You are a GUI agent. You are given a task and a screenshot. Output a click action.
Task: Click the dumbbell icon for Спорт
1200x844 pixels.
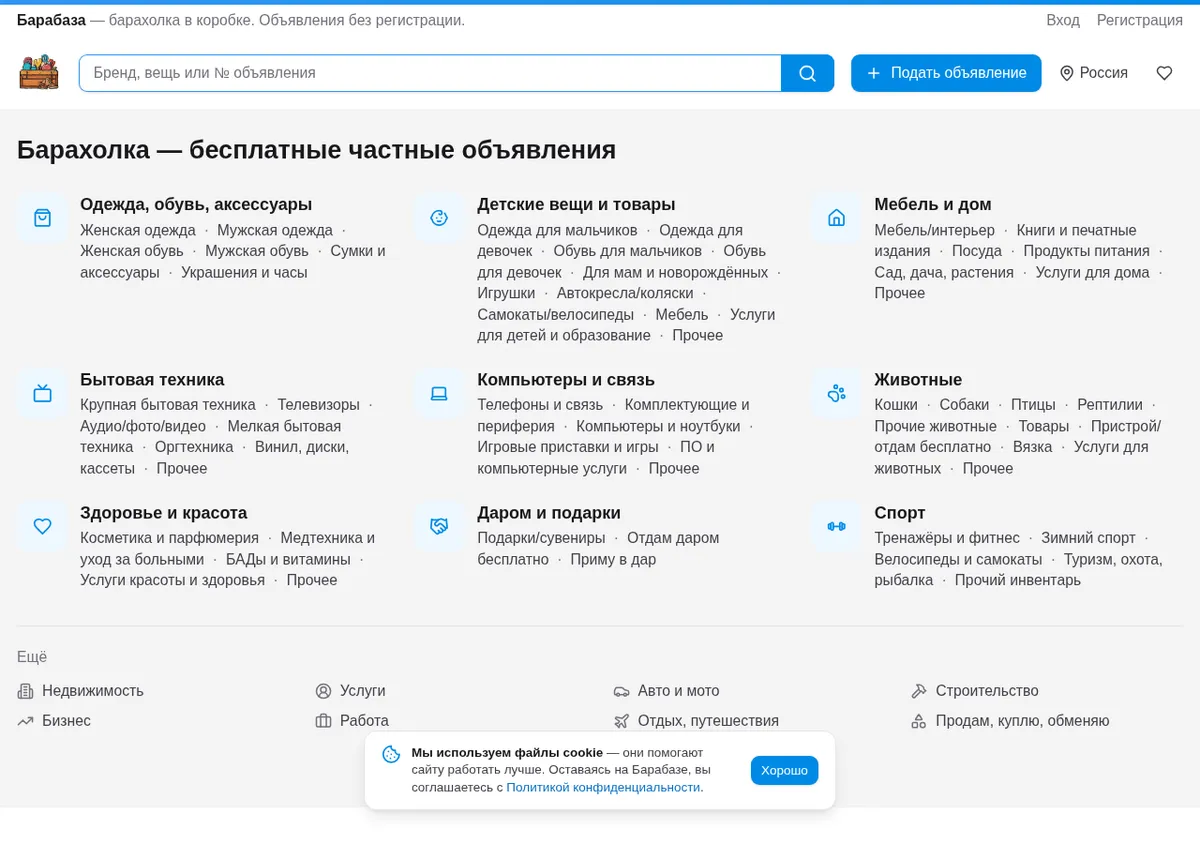pos(836,526)
